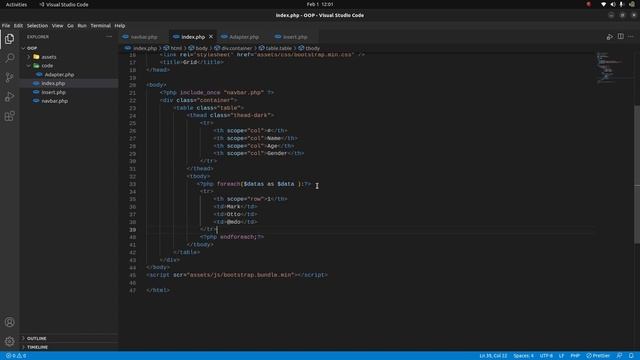Click the editor minimap preview
640x360 pixels.
(x=608, y=67)
